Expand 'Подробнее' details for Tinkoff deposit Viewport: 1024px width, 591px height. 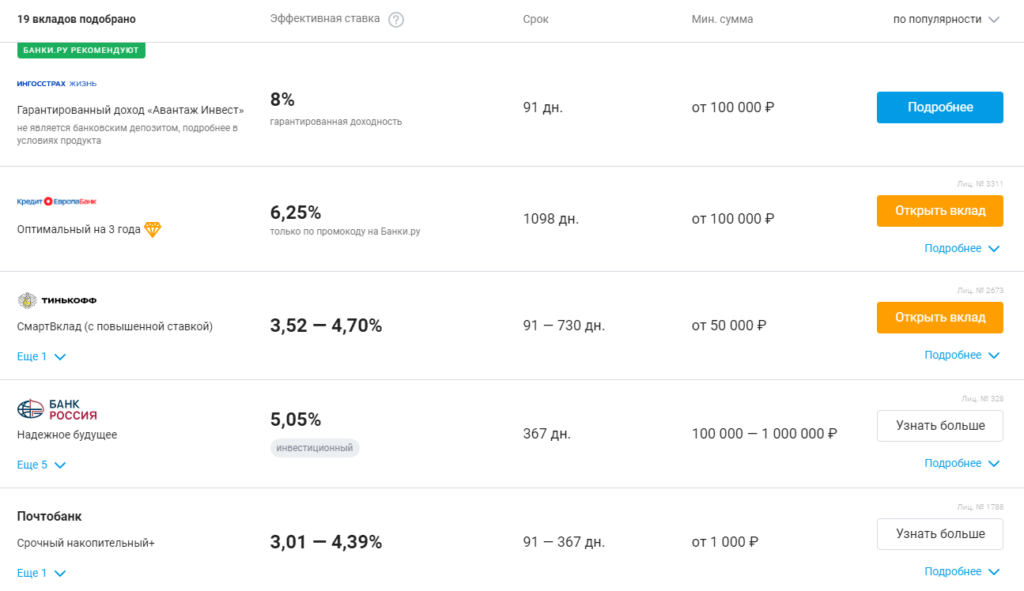[961, 355]
